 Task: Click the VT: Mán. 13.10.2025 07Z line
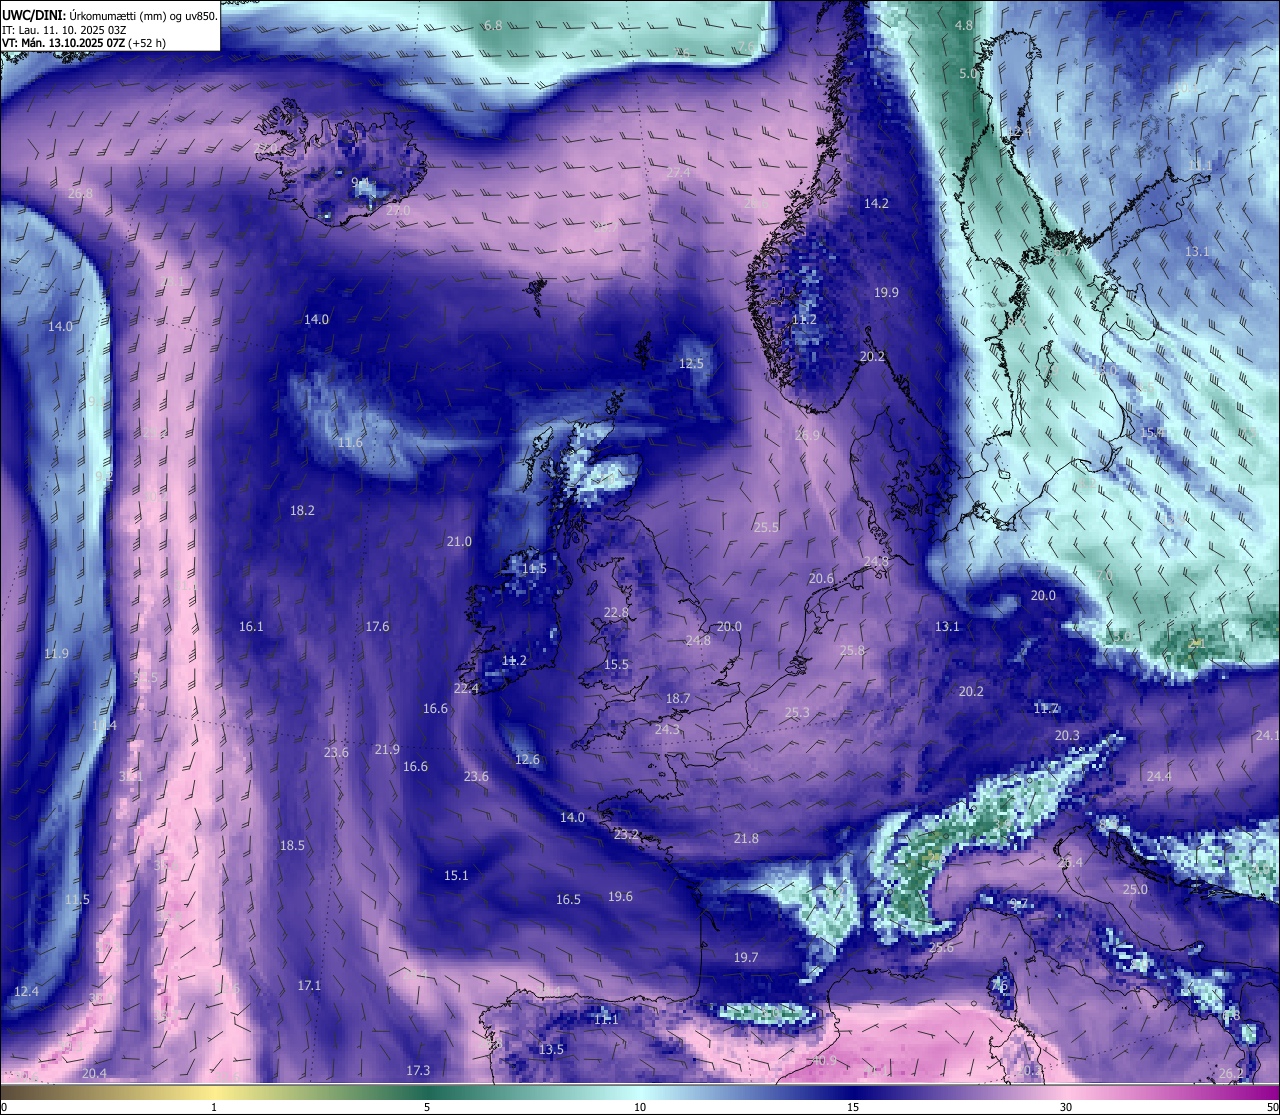[84, 43]
